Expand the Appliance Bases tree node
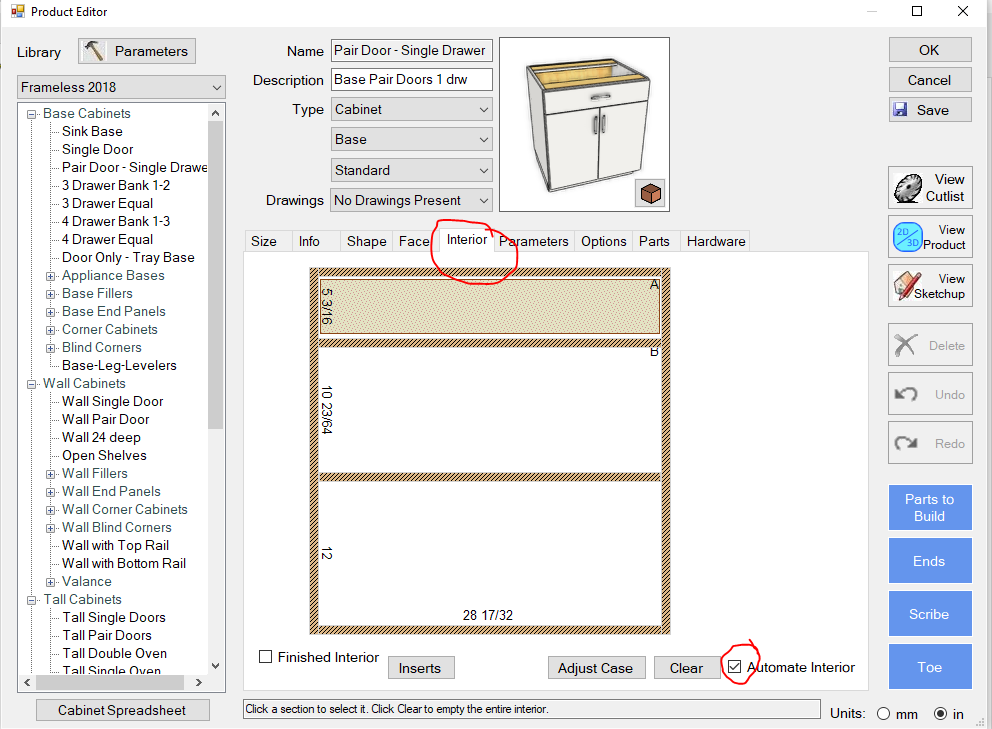 51,276
